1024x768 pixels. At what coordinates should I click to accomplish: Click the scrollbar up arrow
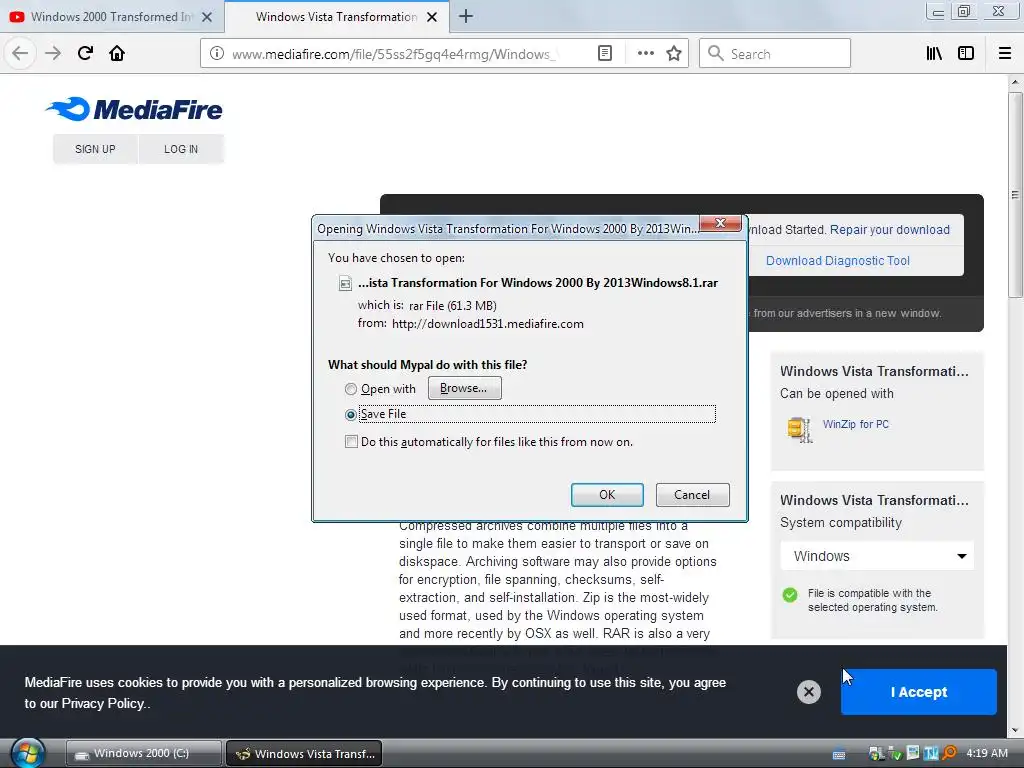click(x=1015, y=82)
